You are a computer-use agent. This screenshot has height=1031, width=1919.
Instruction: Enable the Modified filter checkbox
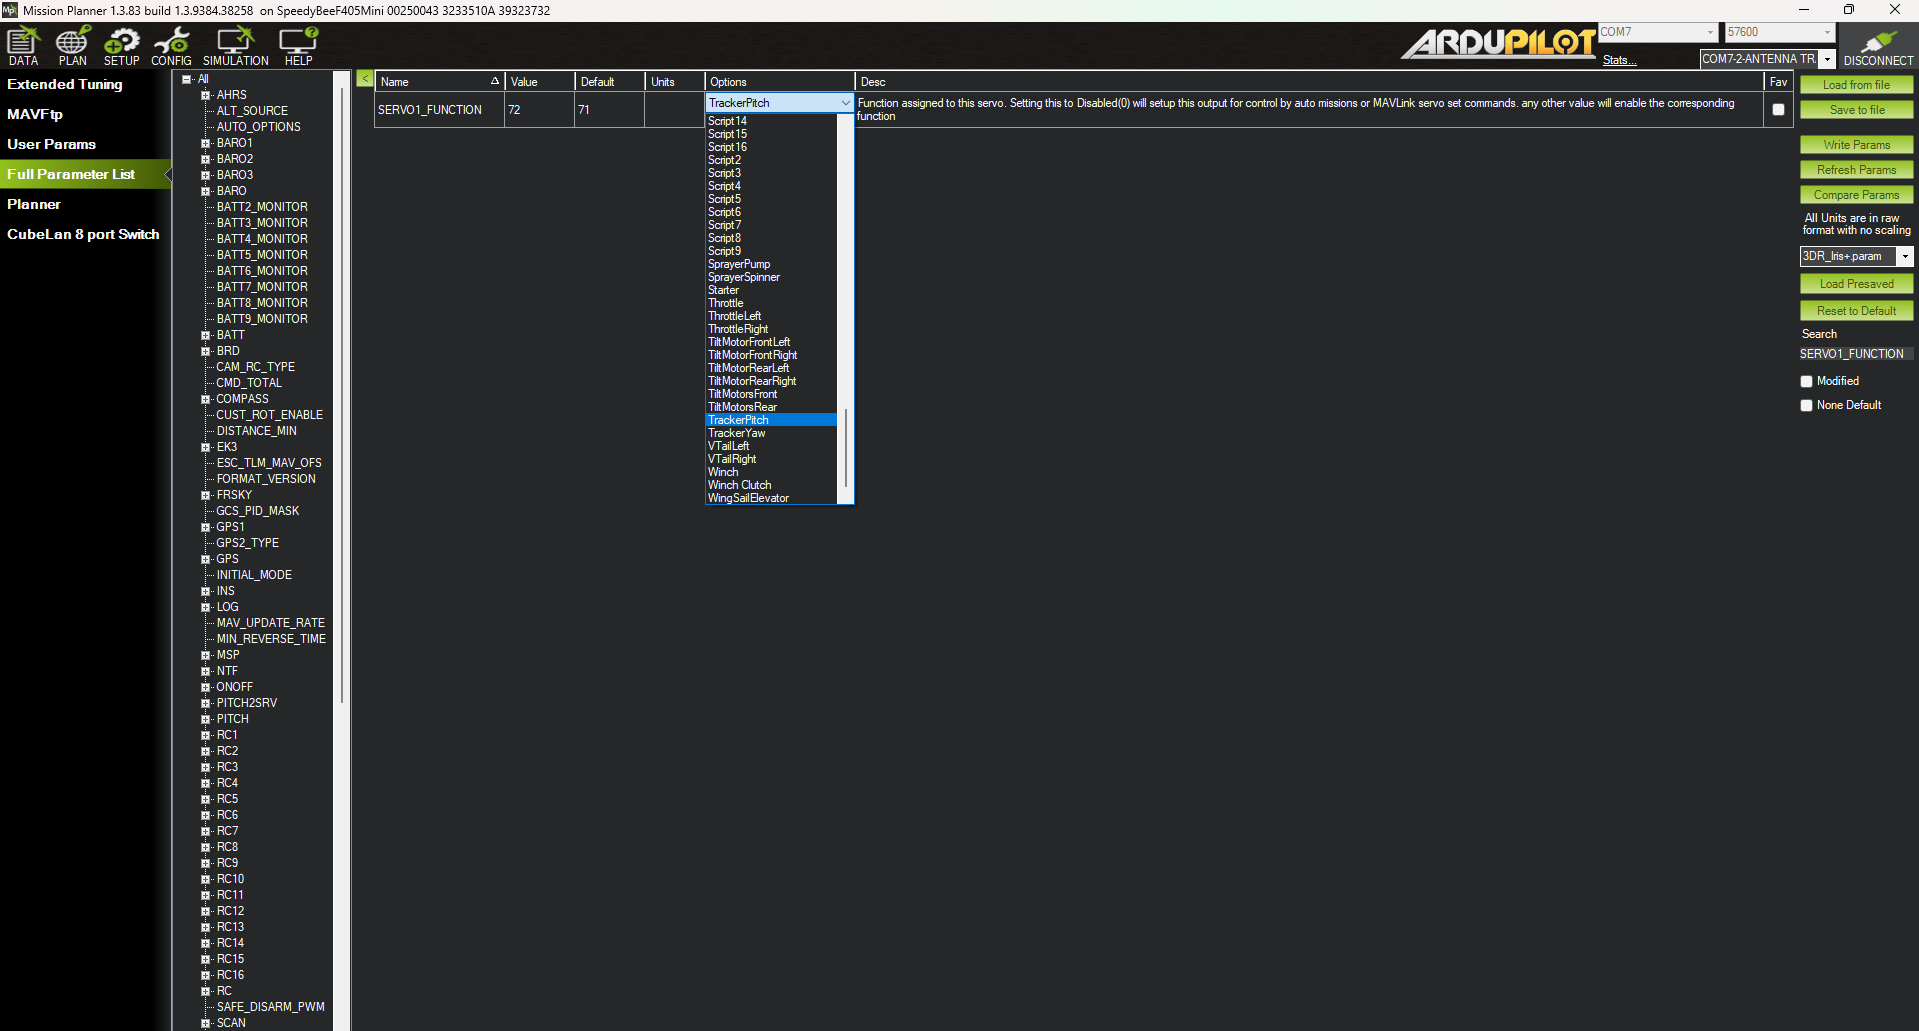(1806, 381)
